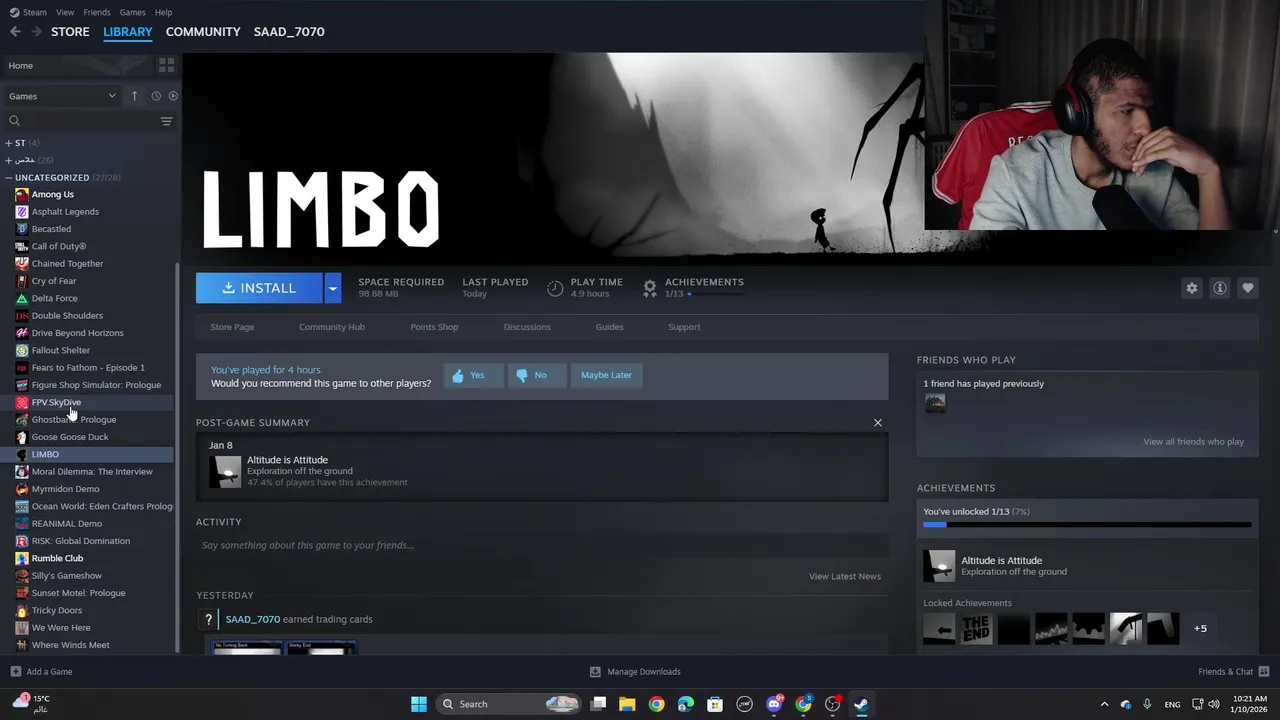This screenshot has height=720, width=1280.
Task: Open advanced filter options icon
Action: pos(166,121)
